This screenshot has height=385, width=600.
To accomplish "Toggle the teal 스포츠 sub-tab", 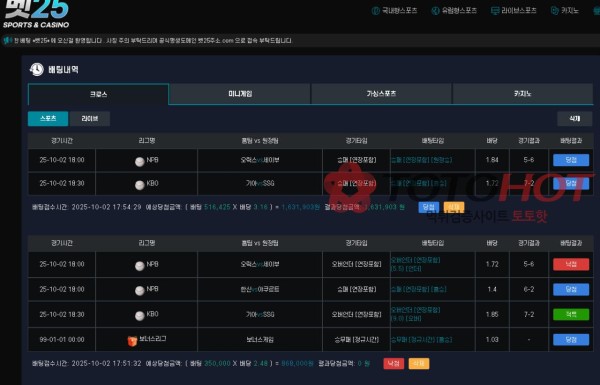I will pos(48,119).
